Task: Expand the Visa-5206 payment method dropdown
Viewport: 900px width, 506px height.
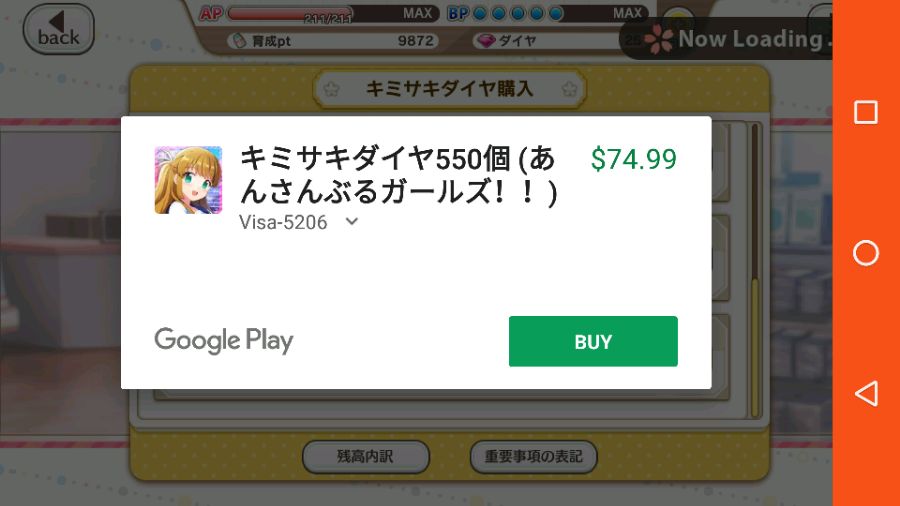Action: click(x=298, y=222)
